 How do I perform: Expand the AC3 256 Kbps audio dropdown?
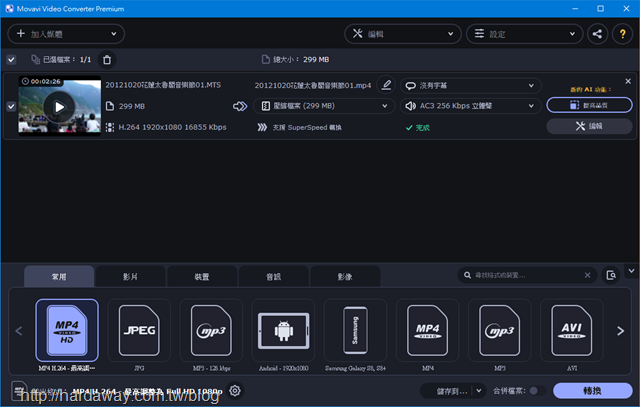471,106
